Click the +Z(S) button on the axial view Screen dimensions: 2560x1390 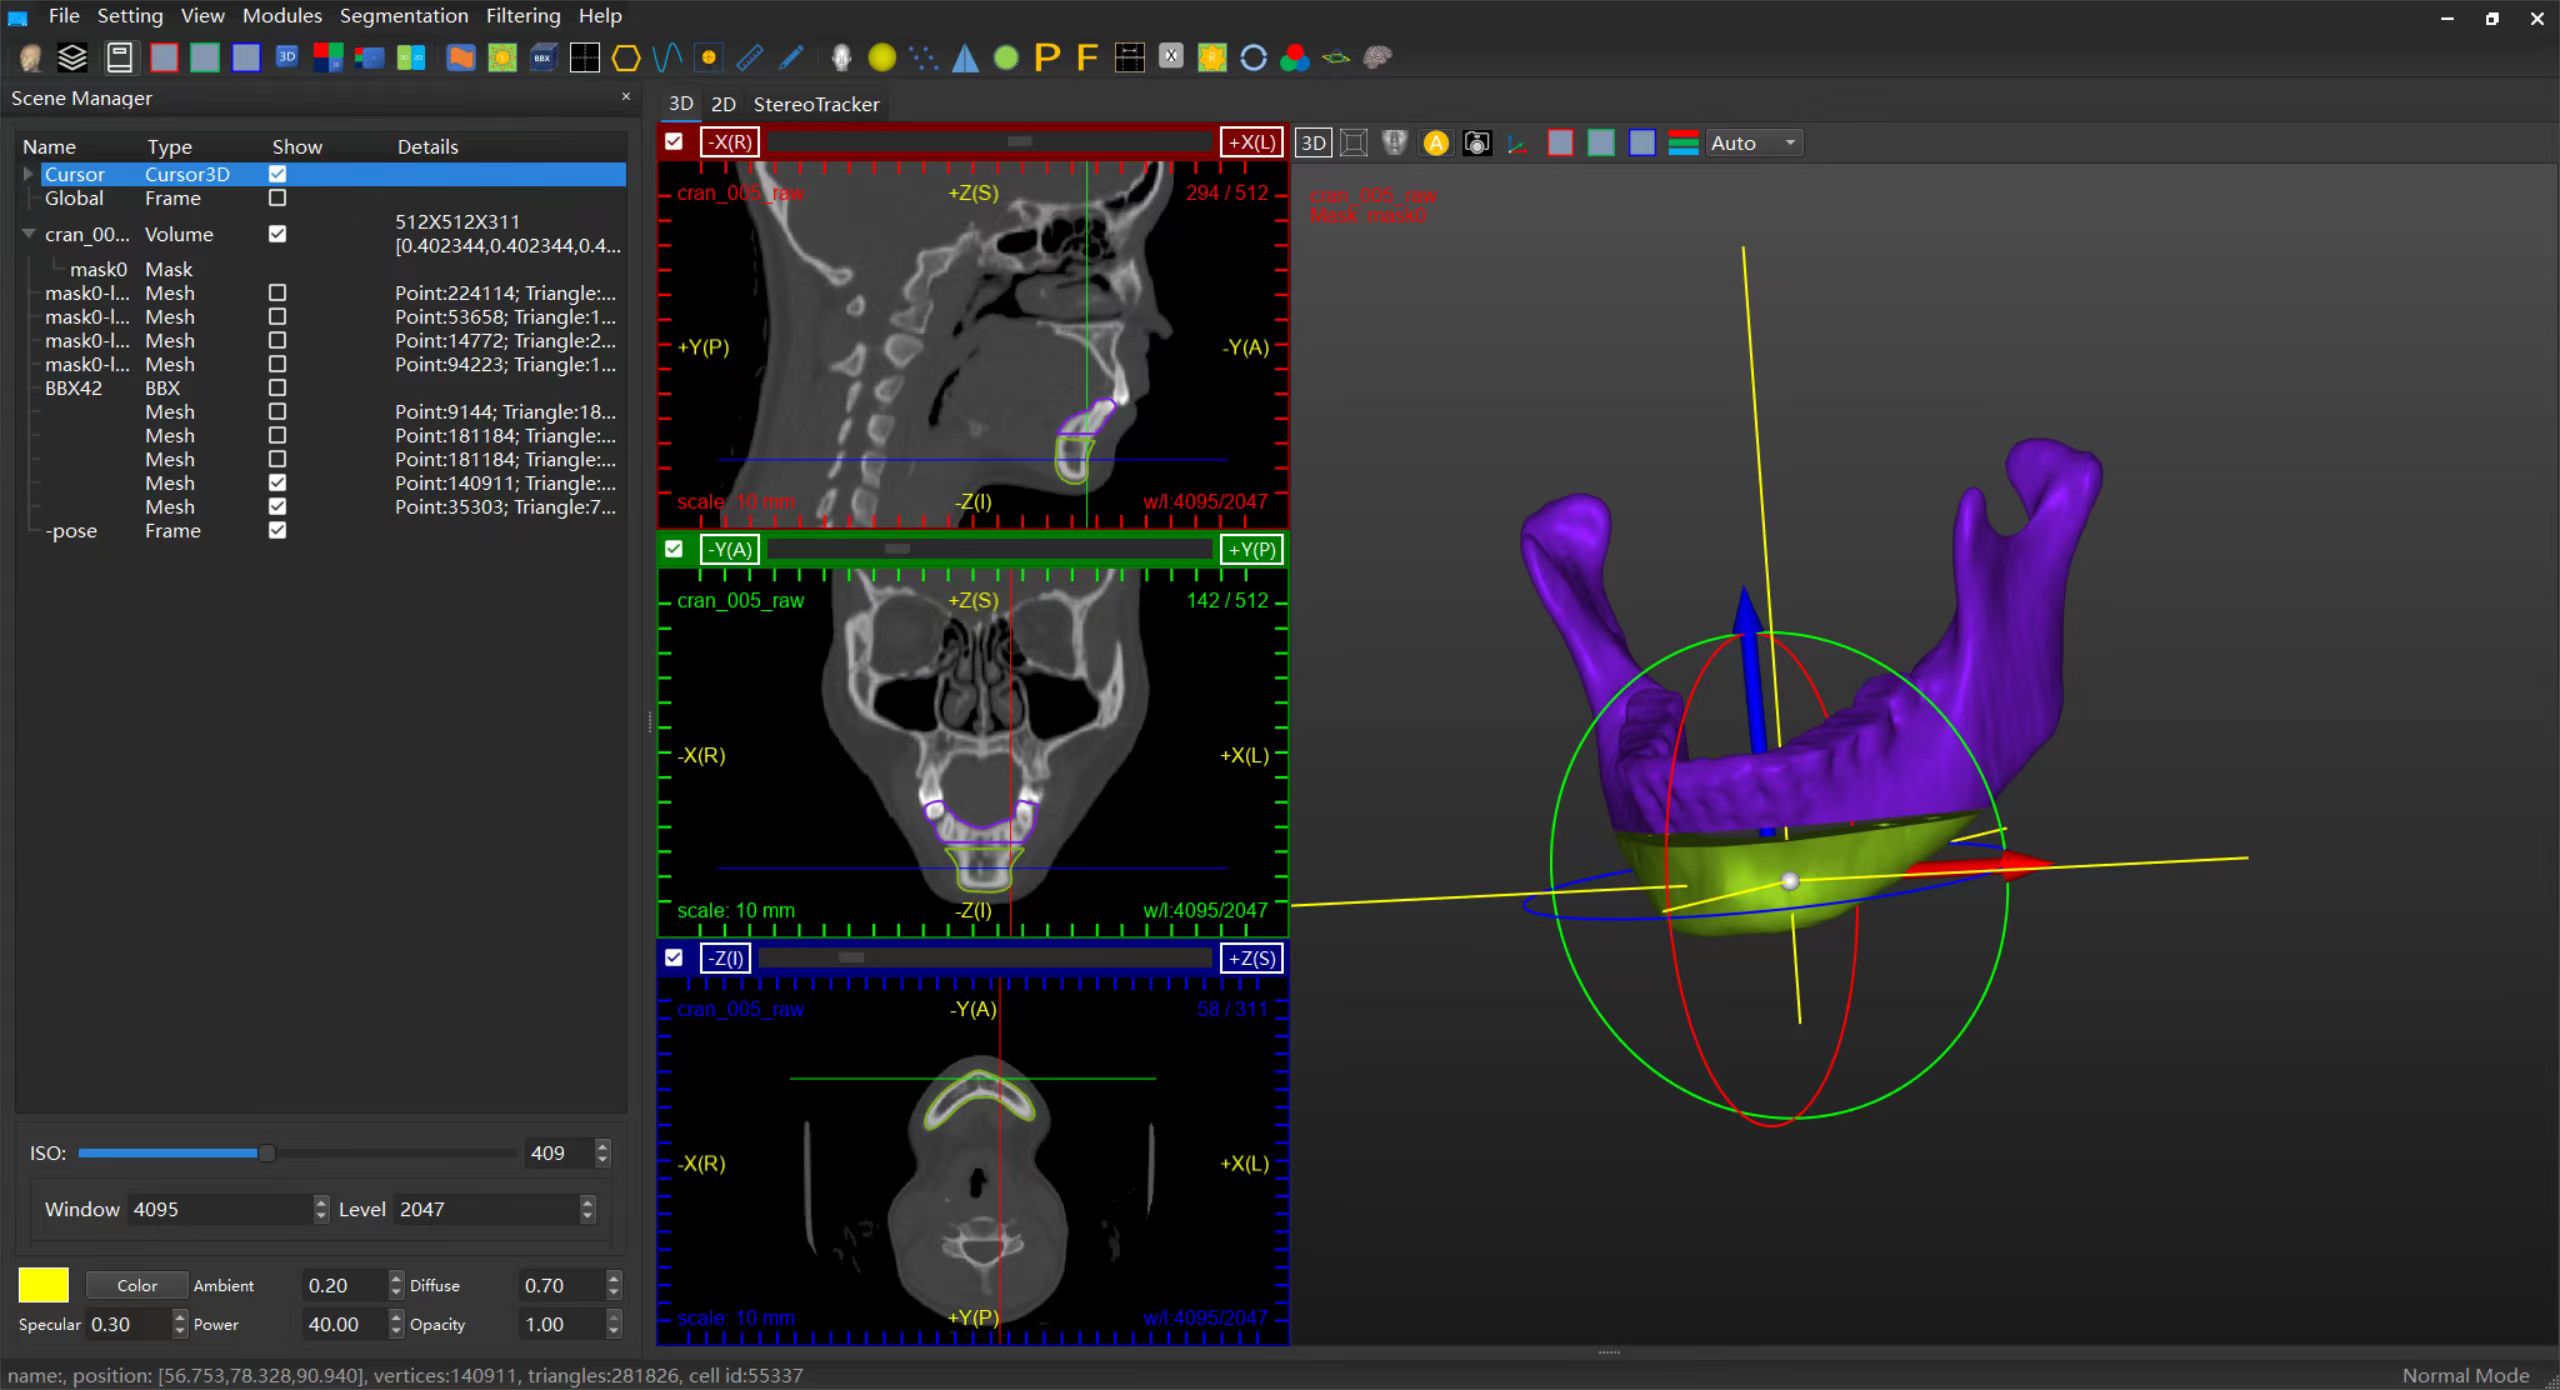pos(1252,958)
